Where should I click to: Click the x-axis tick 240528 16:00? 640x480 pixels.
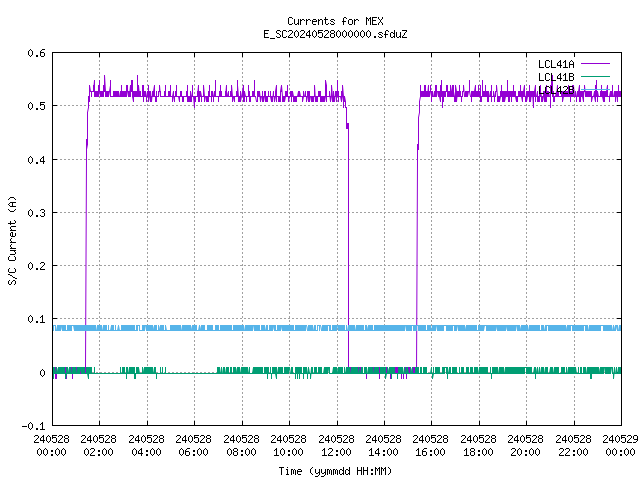430,445
